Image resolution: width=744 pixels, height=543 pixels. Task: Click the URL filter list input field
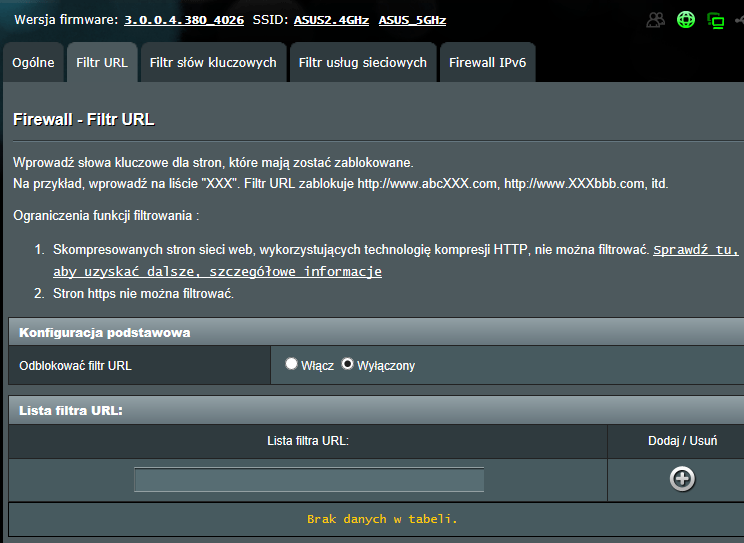click(x=309, y=480)
